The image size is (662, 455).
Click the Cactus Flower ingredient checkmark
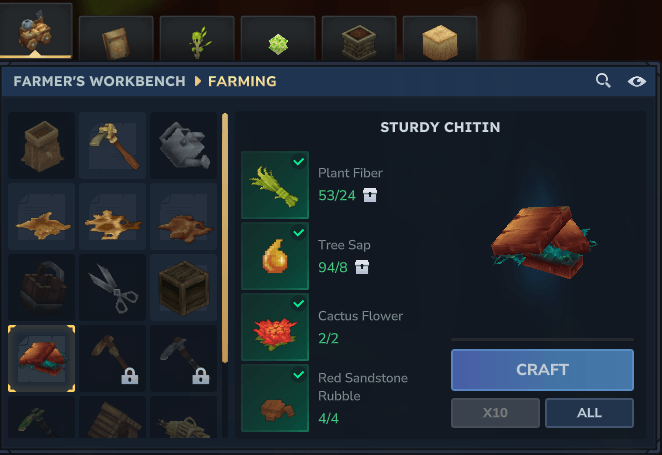coord(299,303)
